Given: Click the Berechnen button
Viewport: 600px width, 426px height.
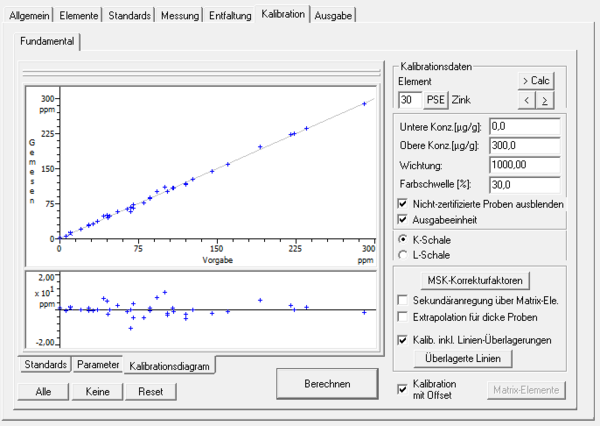Looking at the screenshot, I should 327,384.
